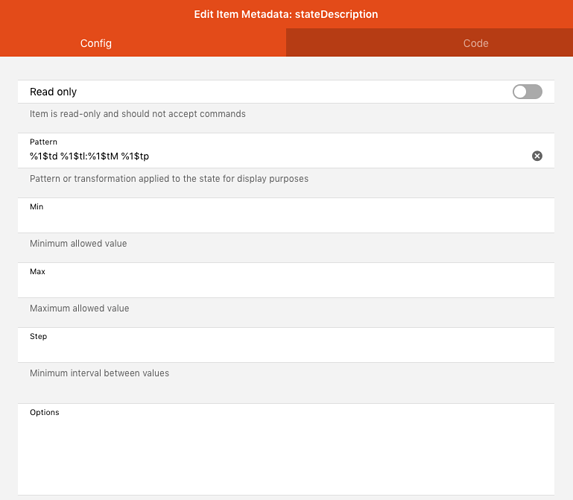Viewport: 573px width, 500px height.
Task: Select the Config tab
Action: click(x=143, y=43)
